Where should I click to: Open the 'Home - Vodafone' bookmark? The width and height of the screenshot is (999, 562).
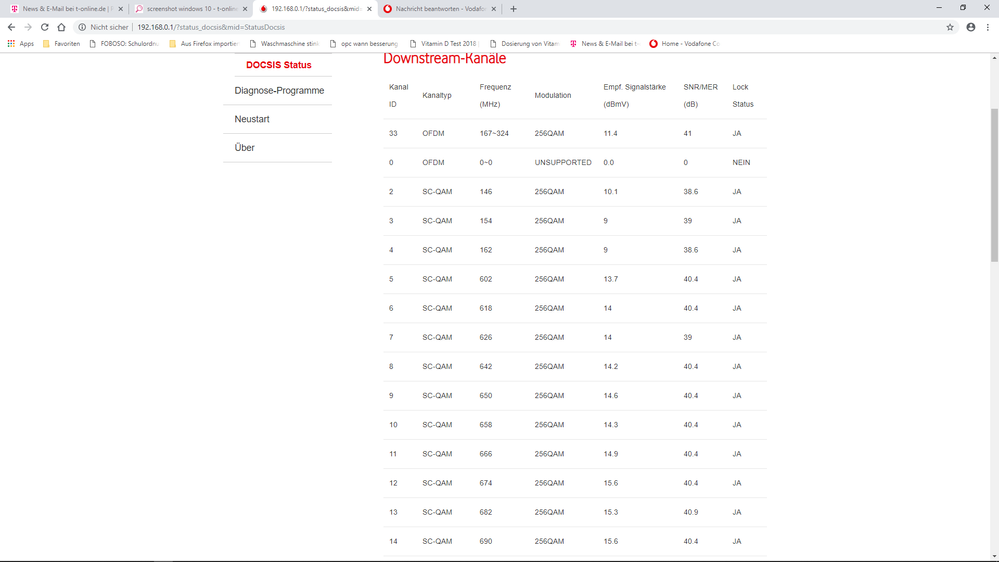tap(684, 44)
